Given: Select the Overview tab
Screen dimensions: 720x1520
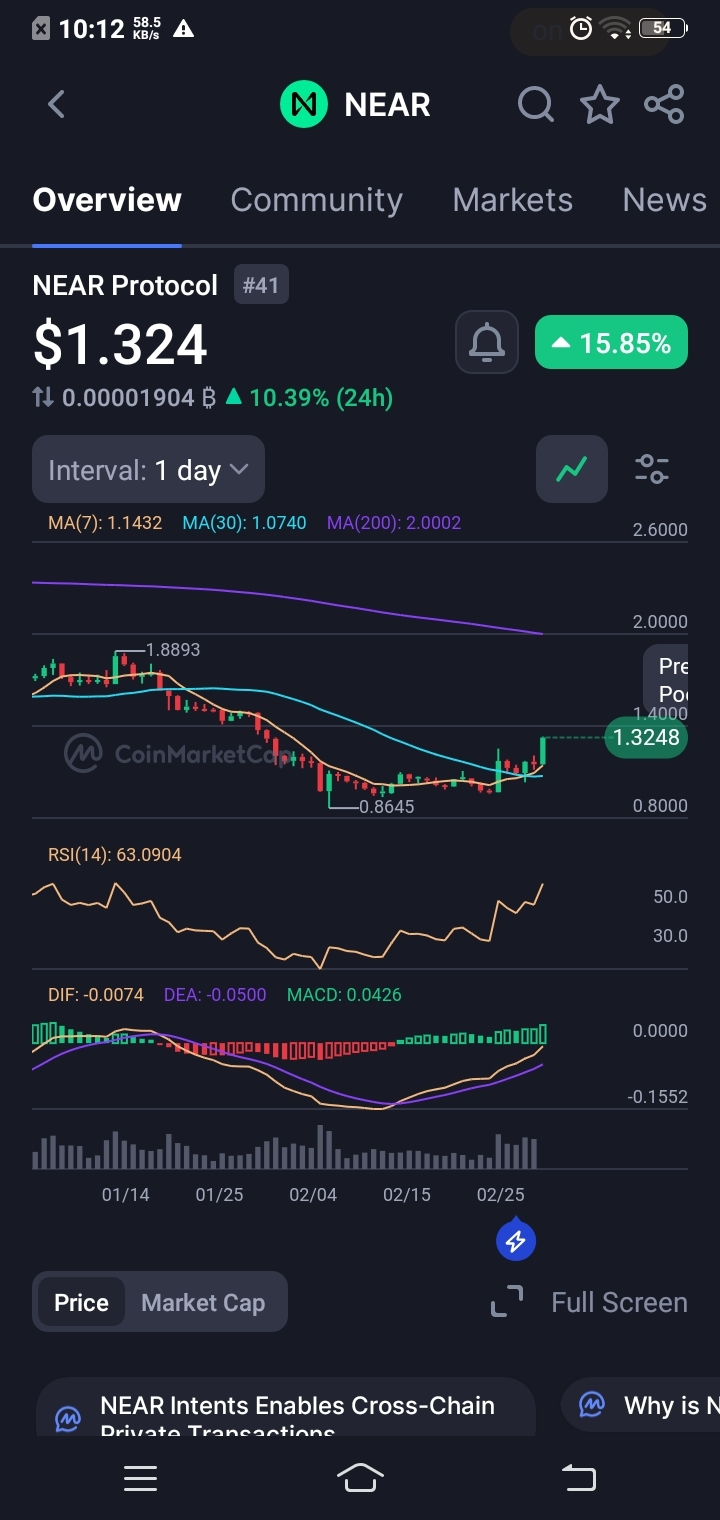Looking at the screenshot, I should coord(107,200).
